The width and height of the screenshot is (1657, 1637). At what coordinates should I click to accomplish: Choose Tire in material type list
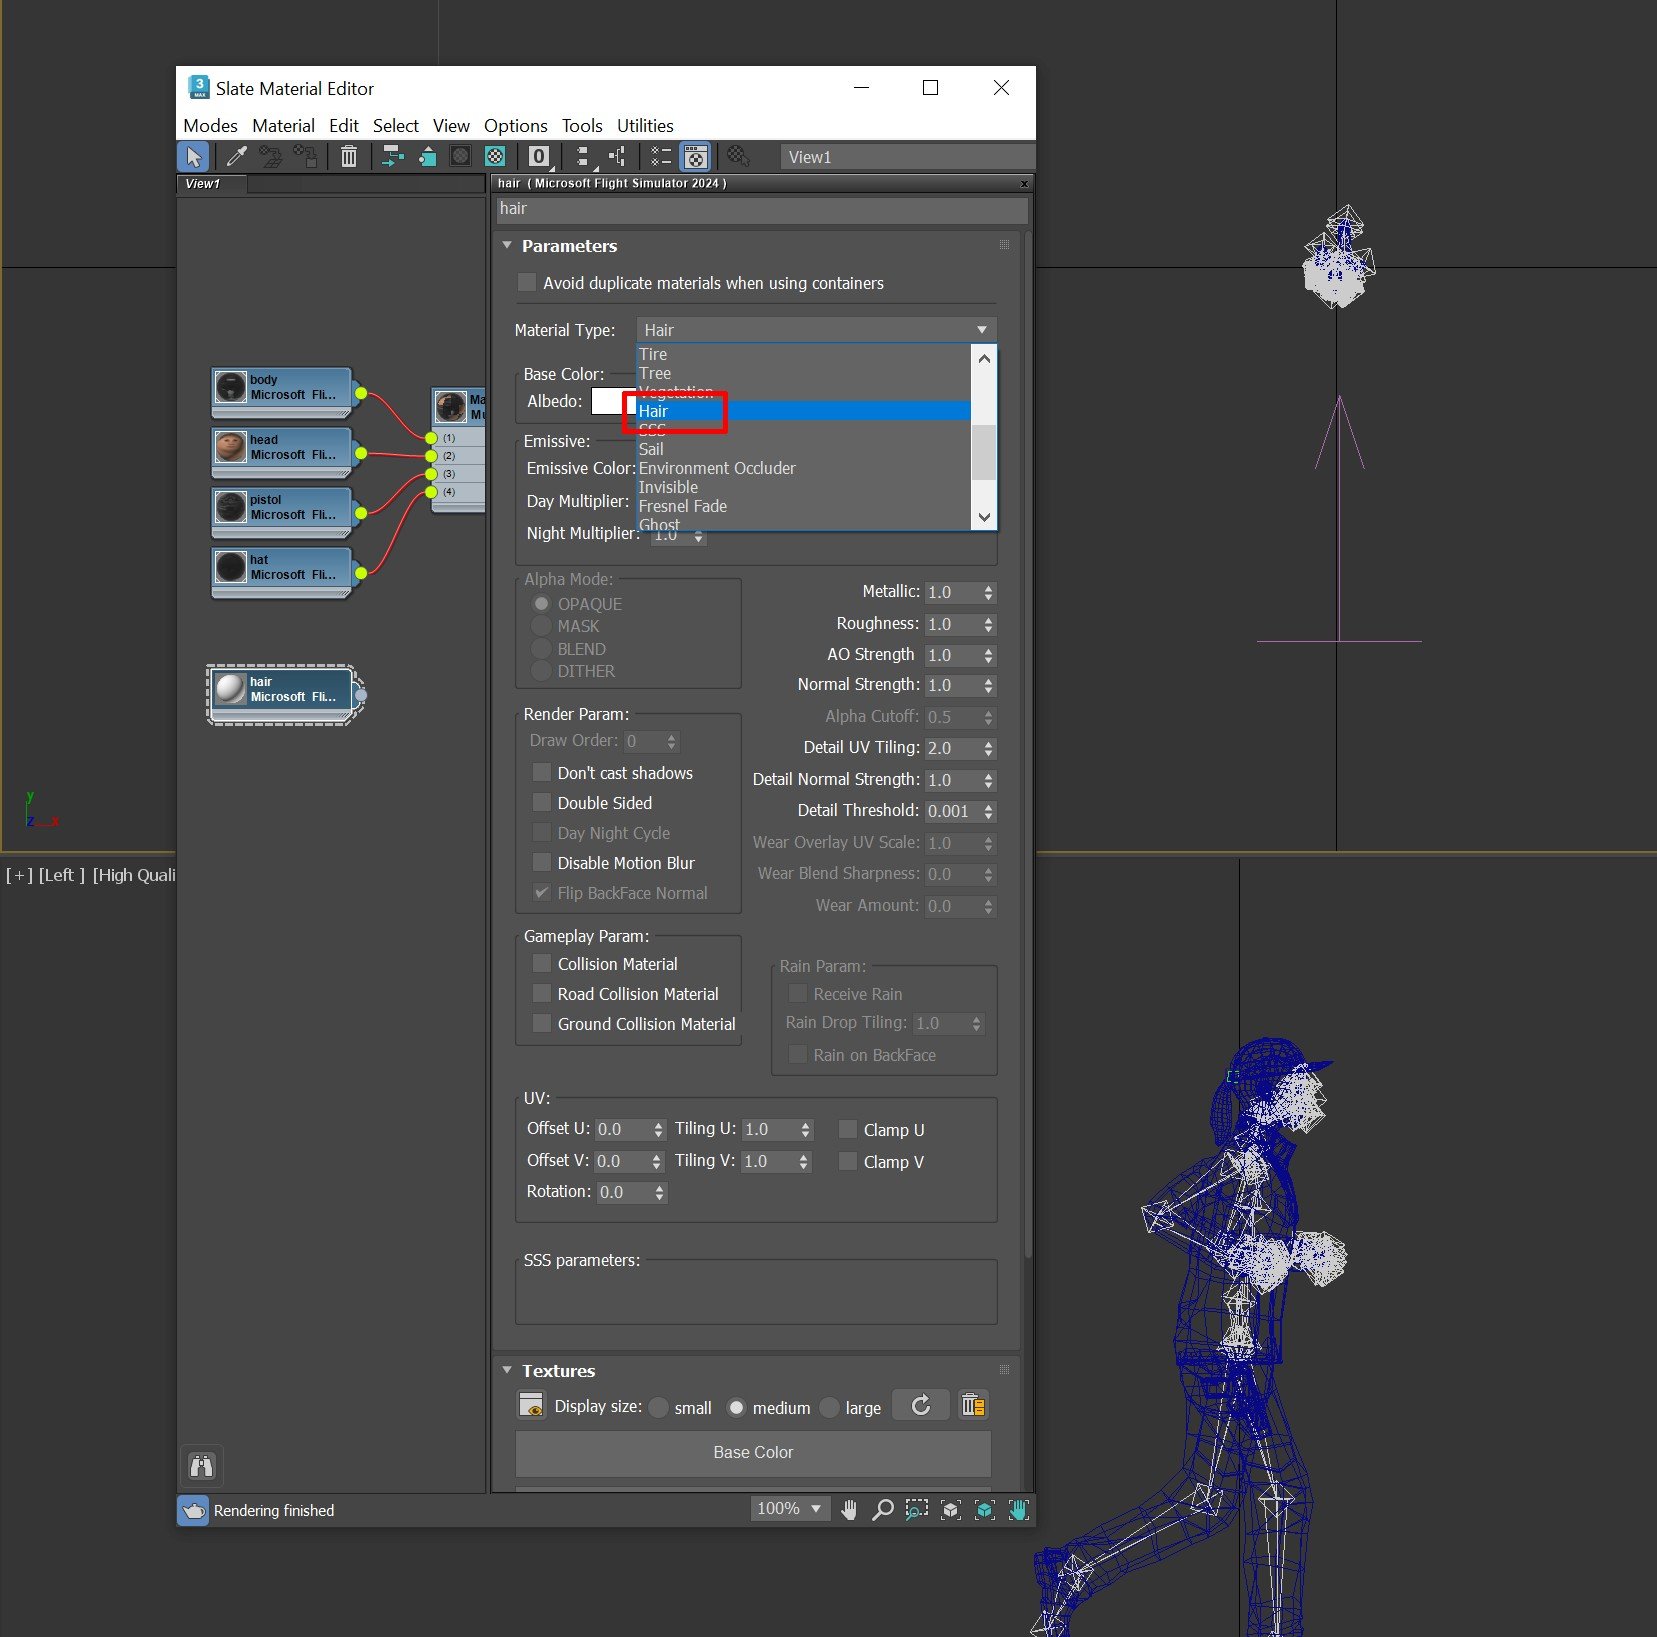coord(804,354)
